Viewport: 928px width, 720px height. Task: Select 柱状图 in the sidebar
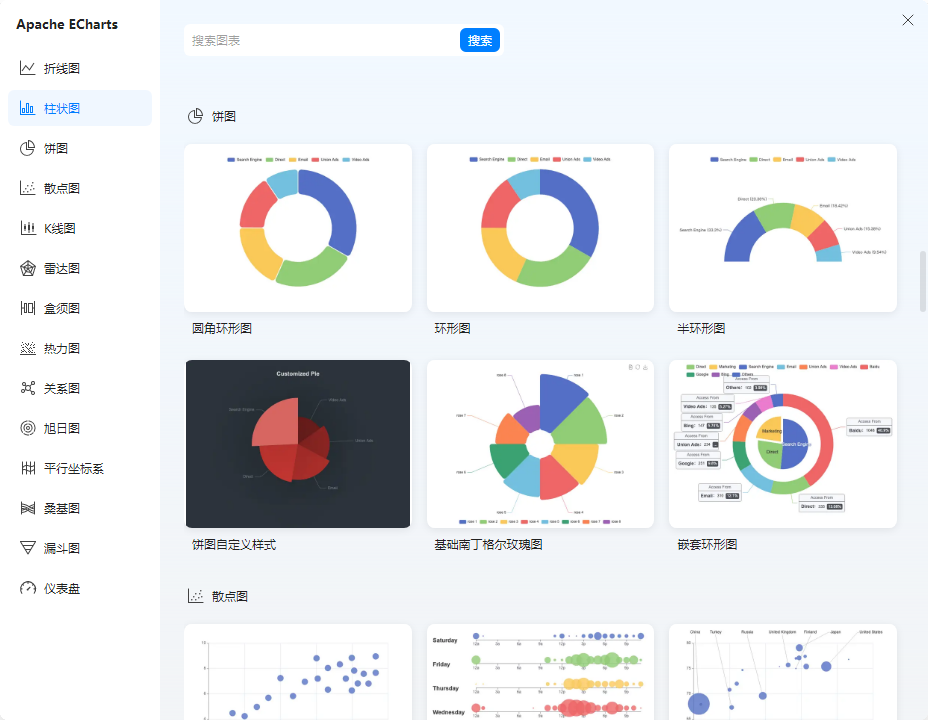pyautogui.click(x=80, y=108)
